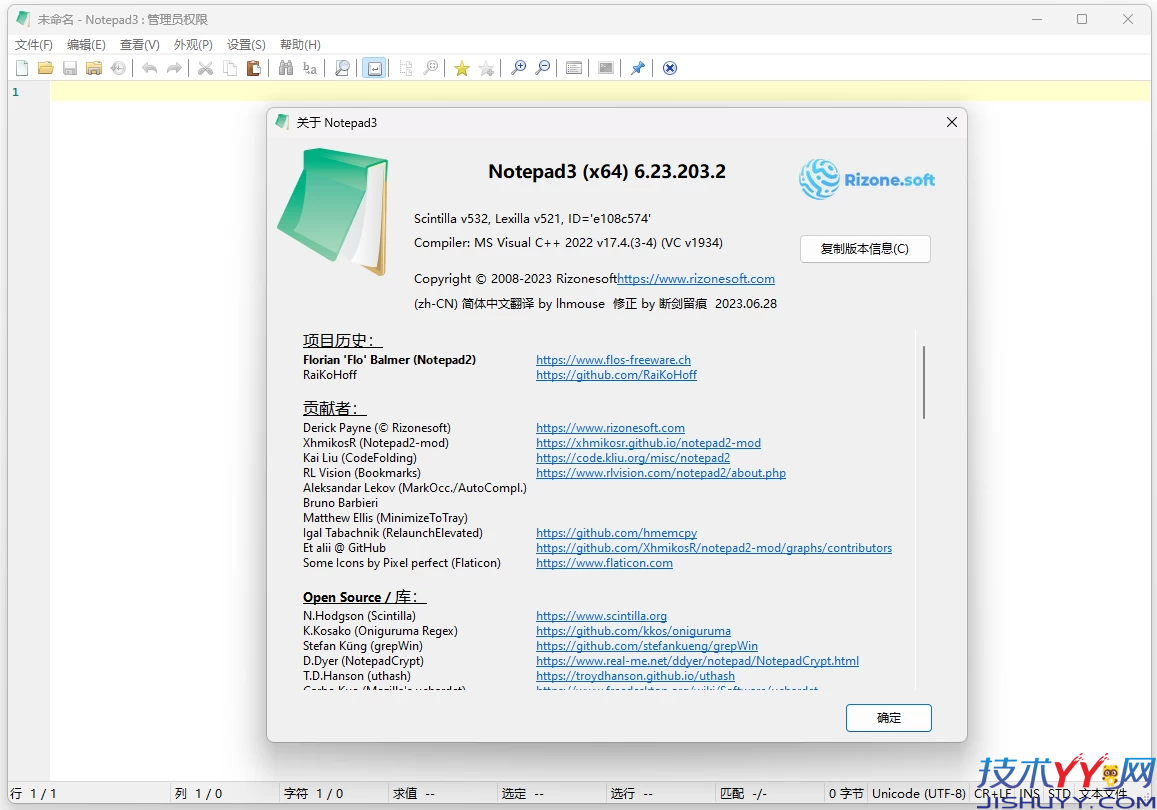
Task: Open the 设置(S) menu
Action: coord(245,44)
